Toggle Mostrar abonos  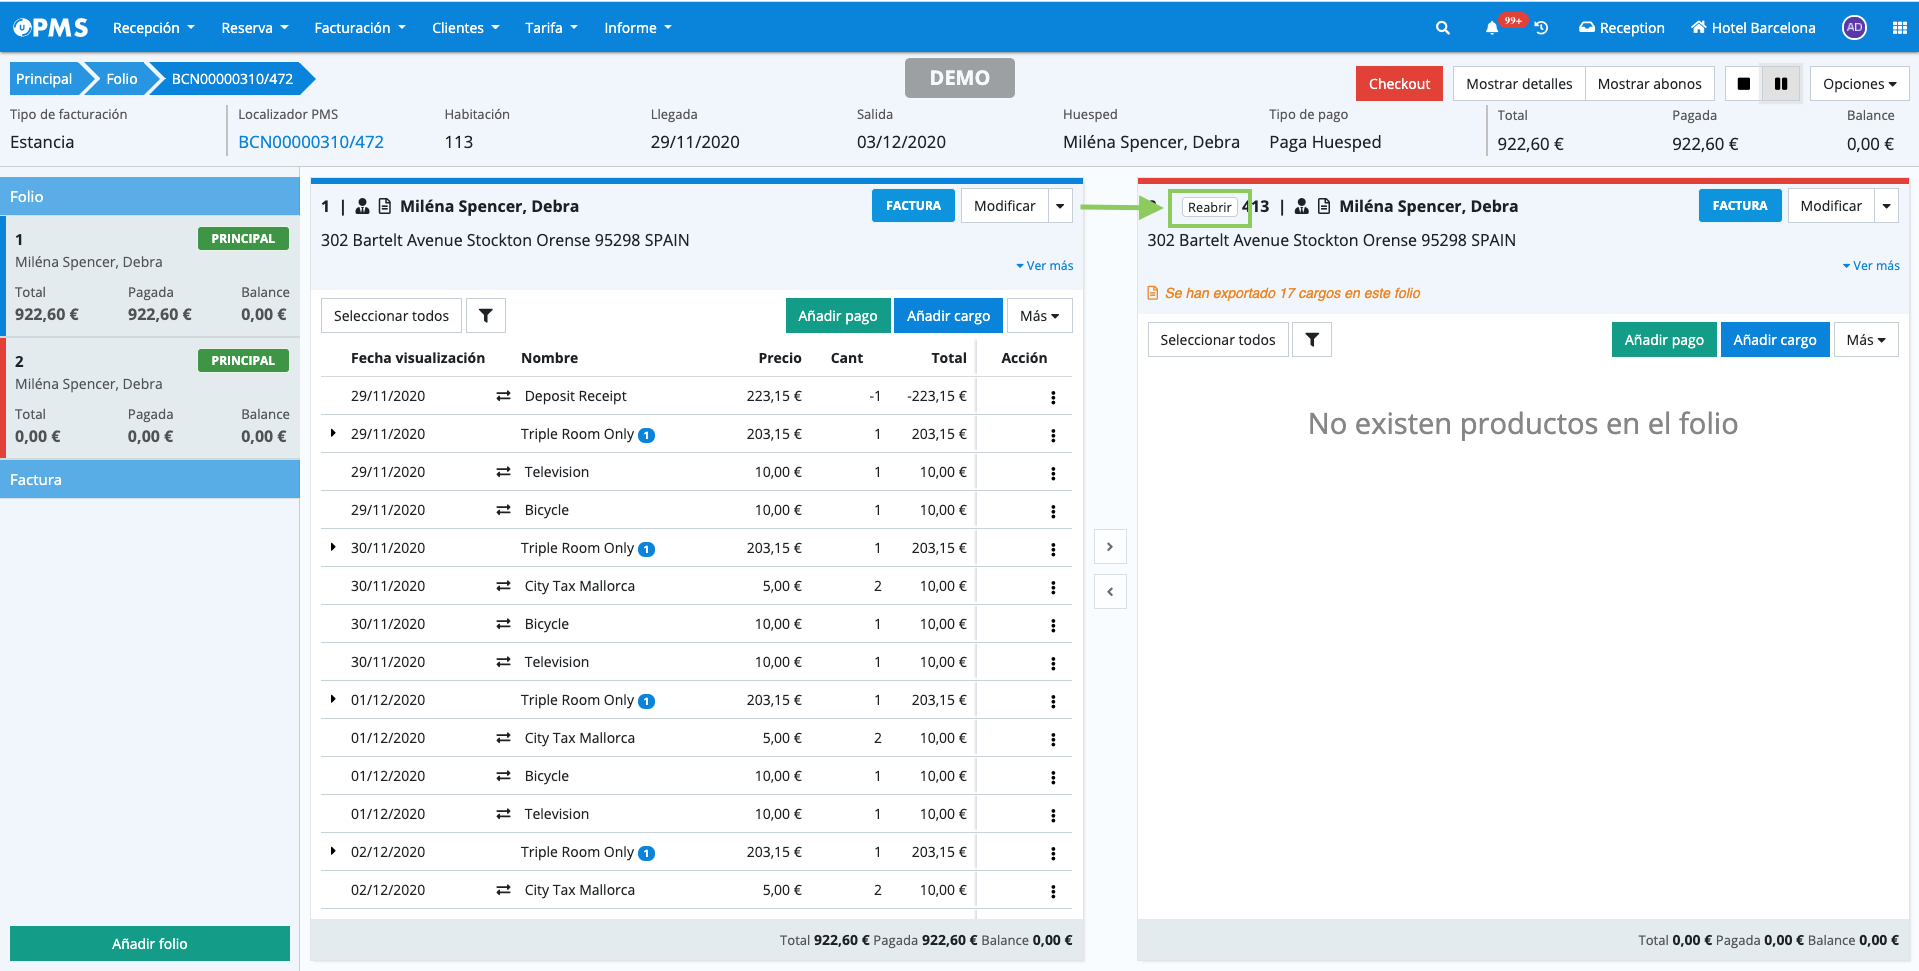1649,84
